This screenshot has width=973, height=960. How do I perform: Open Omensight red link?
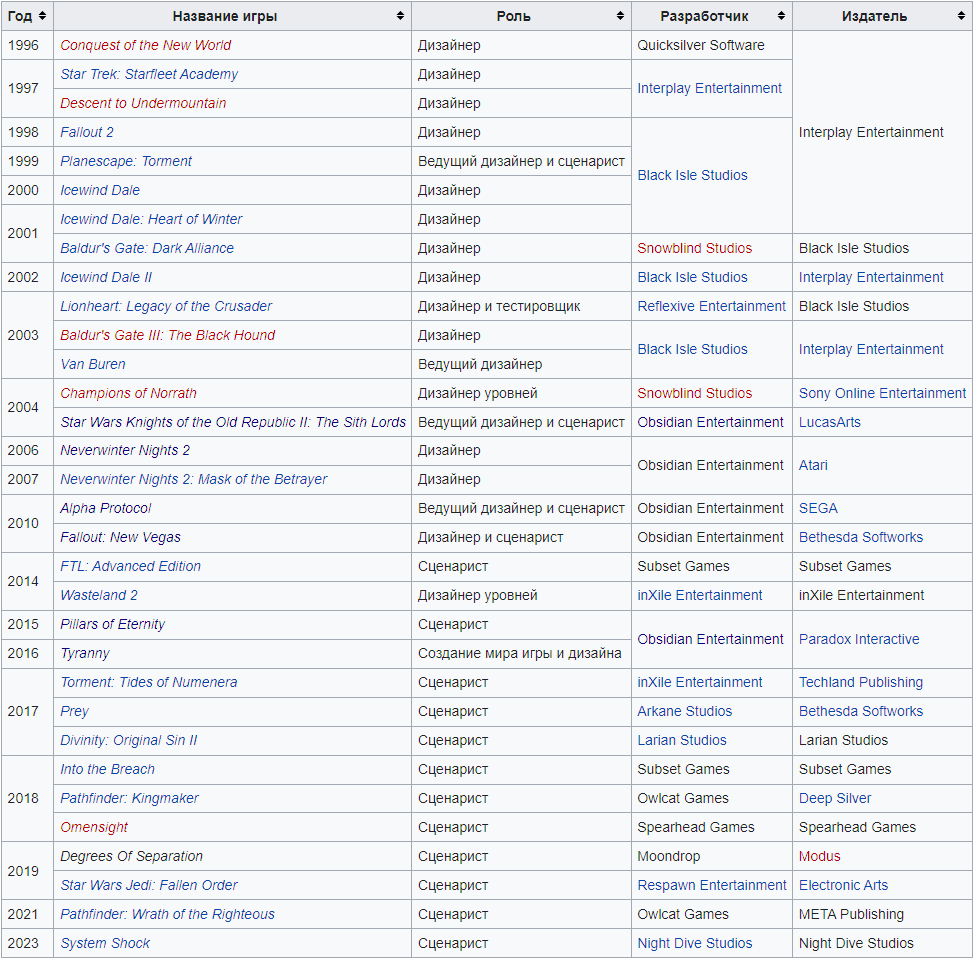94,827
